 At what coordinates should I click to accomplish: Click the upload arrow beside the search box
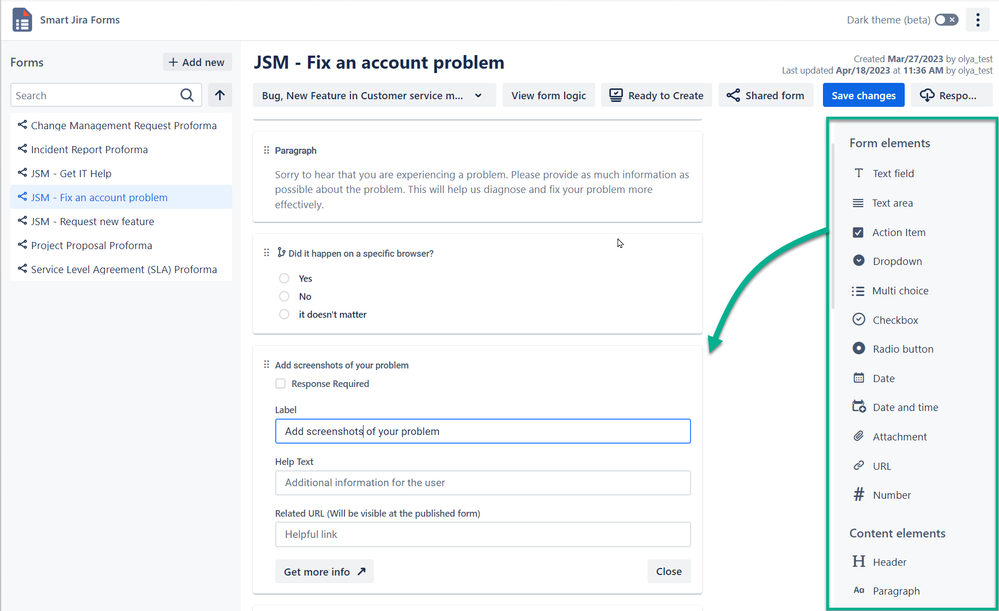click(x=219, y=95)
